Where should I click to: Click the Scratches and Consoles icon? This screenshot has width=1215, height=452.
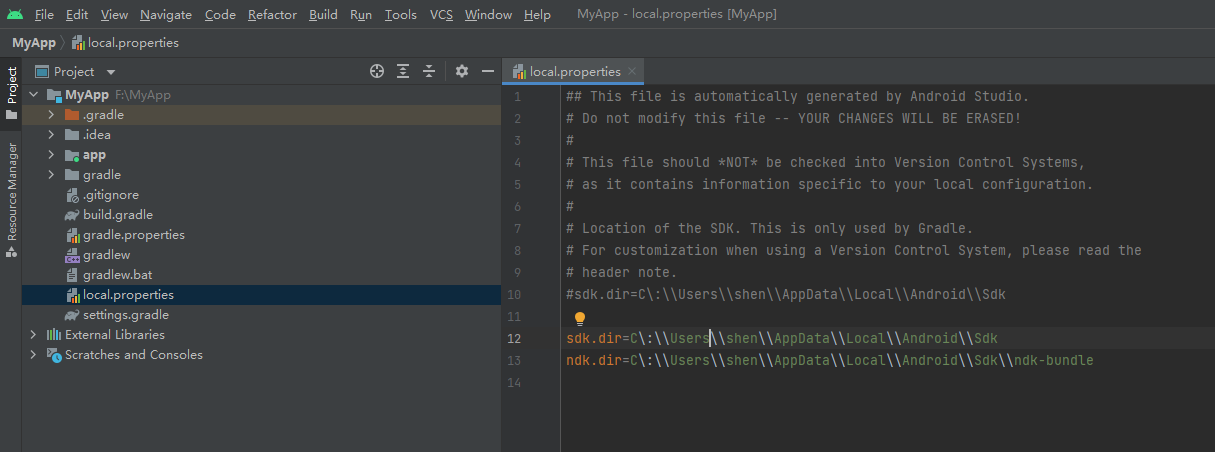click(x=54, y=355)
